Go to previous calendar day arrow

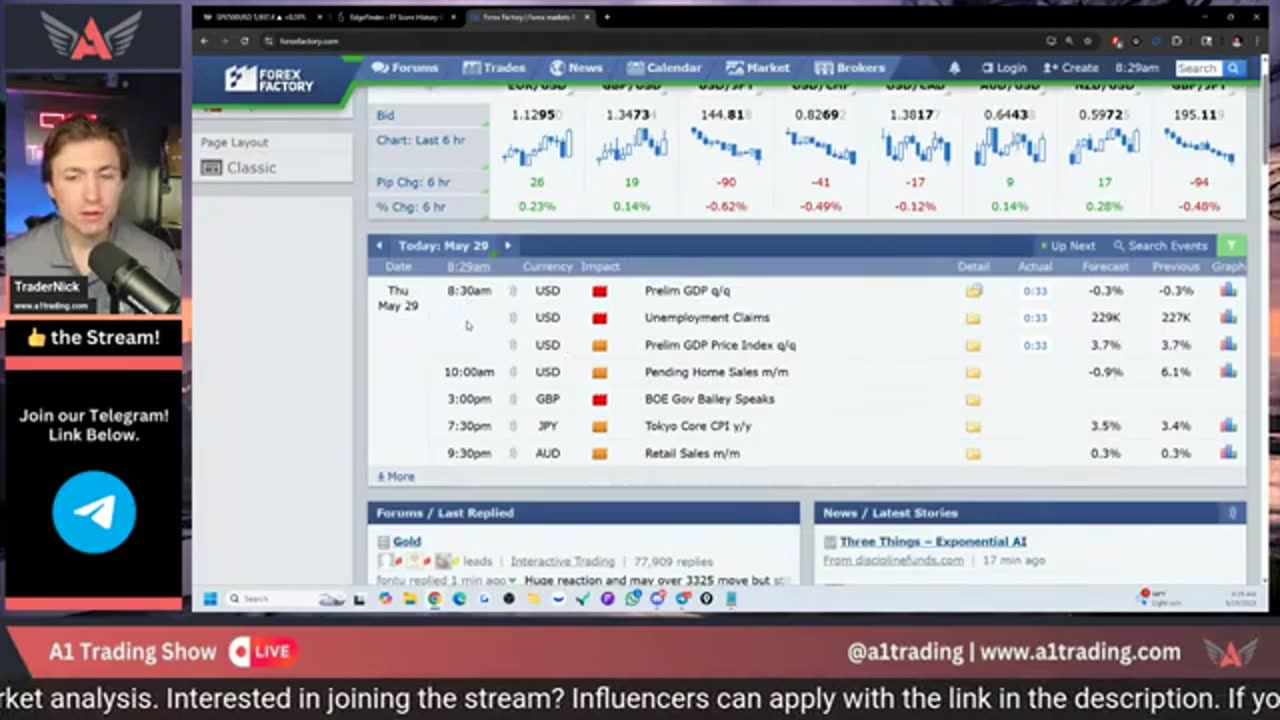coord(379,245)
